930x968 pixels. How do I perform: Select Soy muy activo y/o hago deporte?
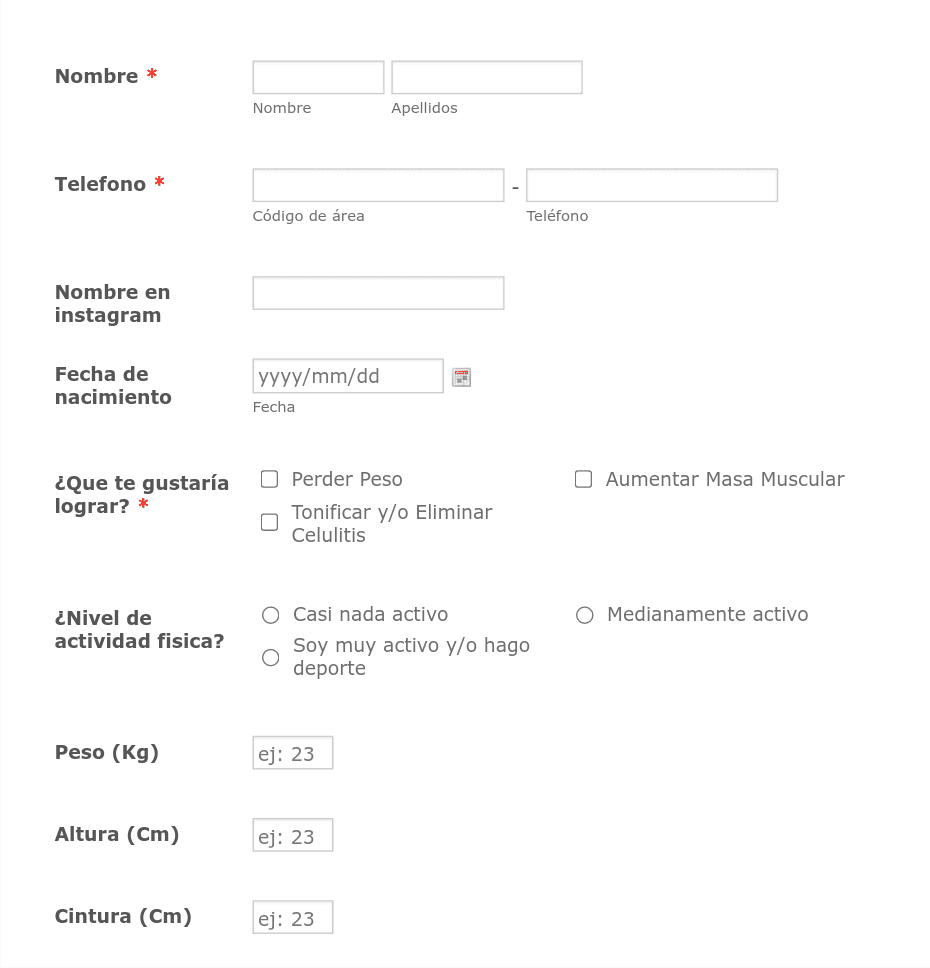270,657
